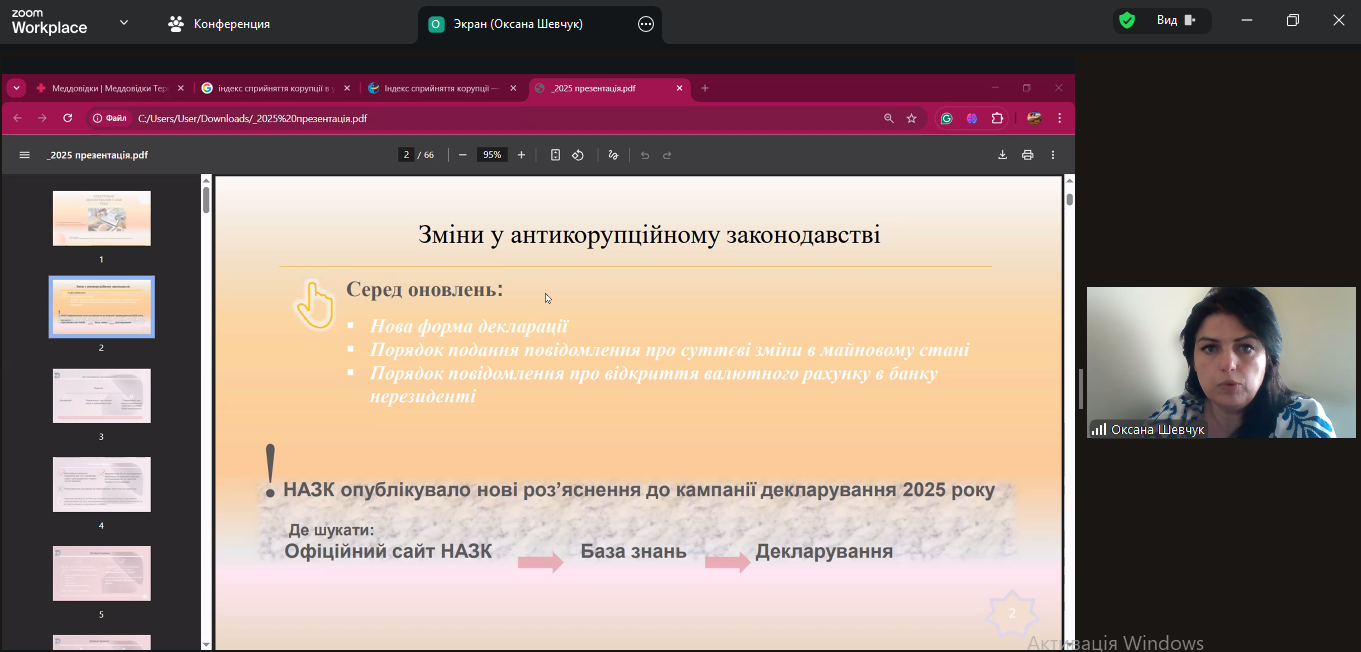Open the PDF sidebar hamburger menu
This screenshot has height=652, width=1361.
click(25, 155)
